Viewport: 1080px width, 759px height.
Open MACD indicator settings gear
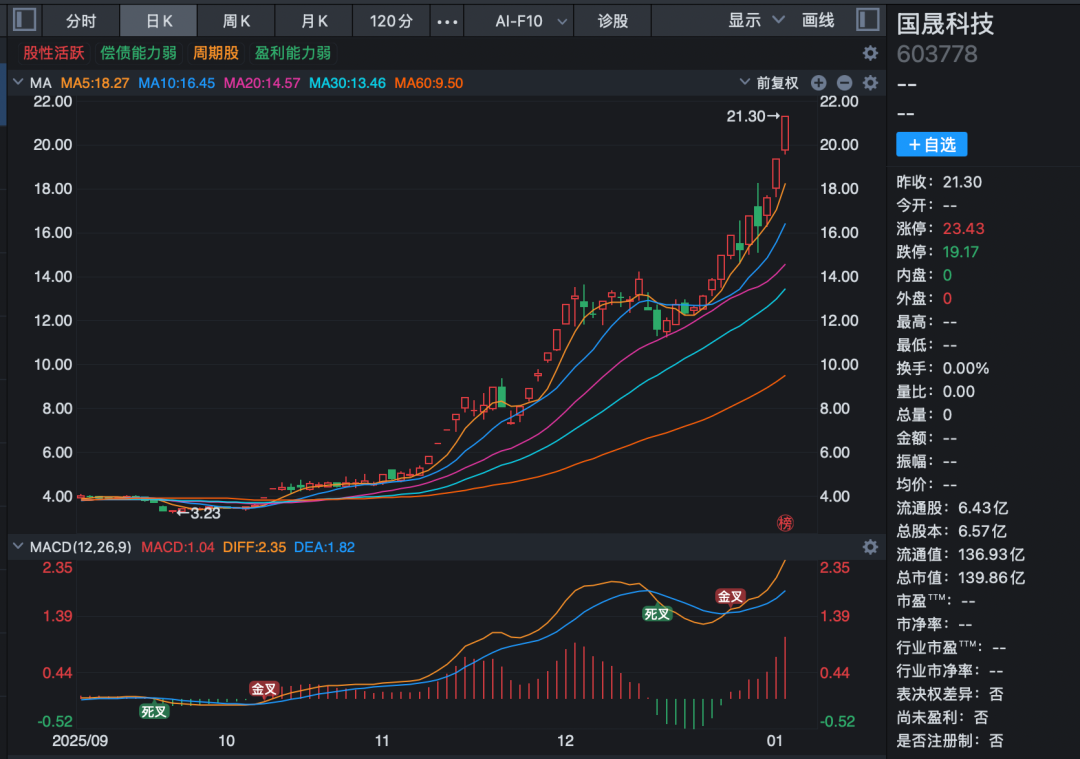pos(870,547)
